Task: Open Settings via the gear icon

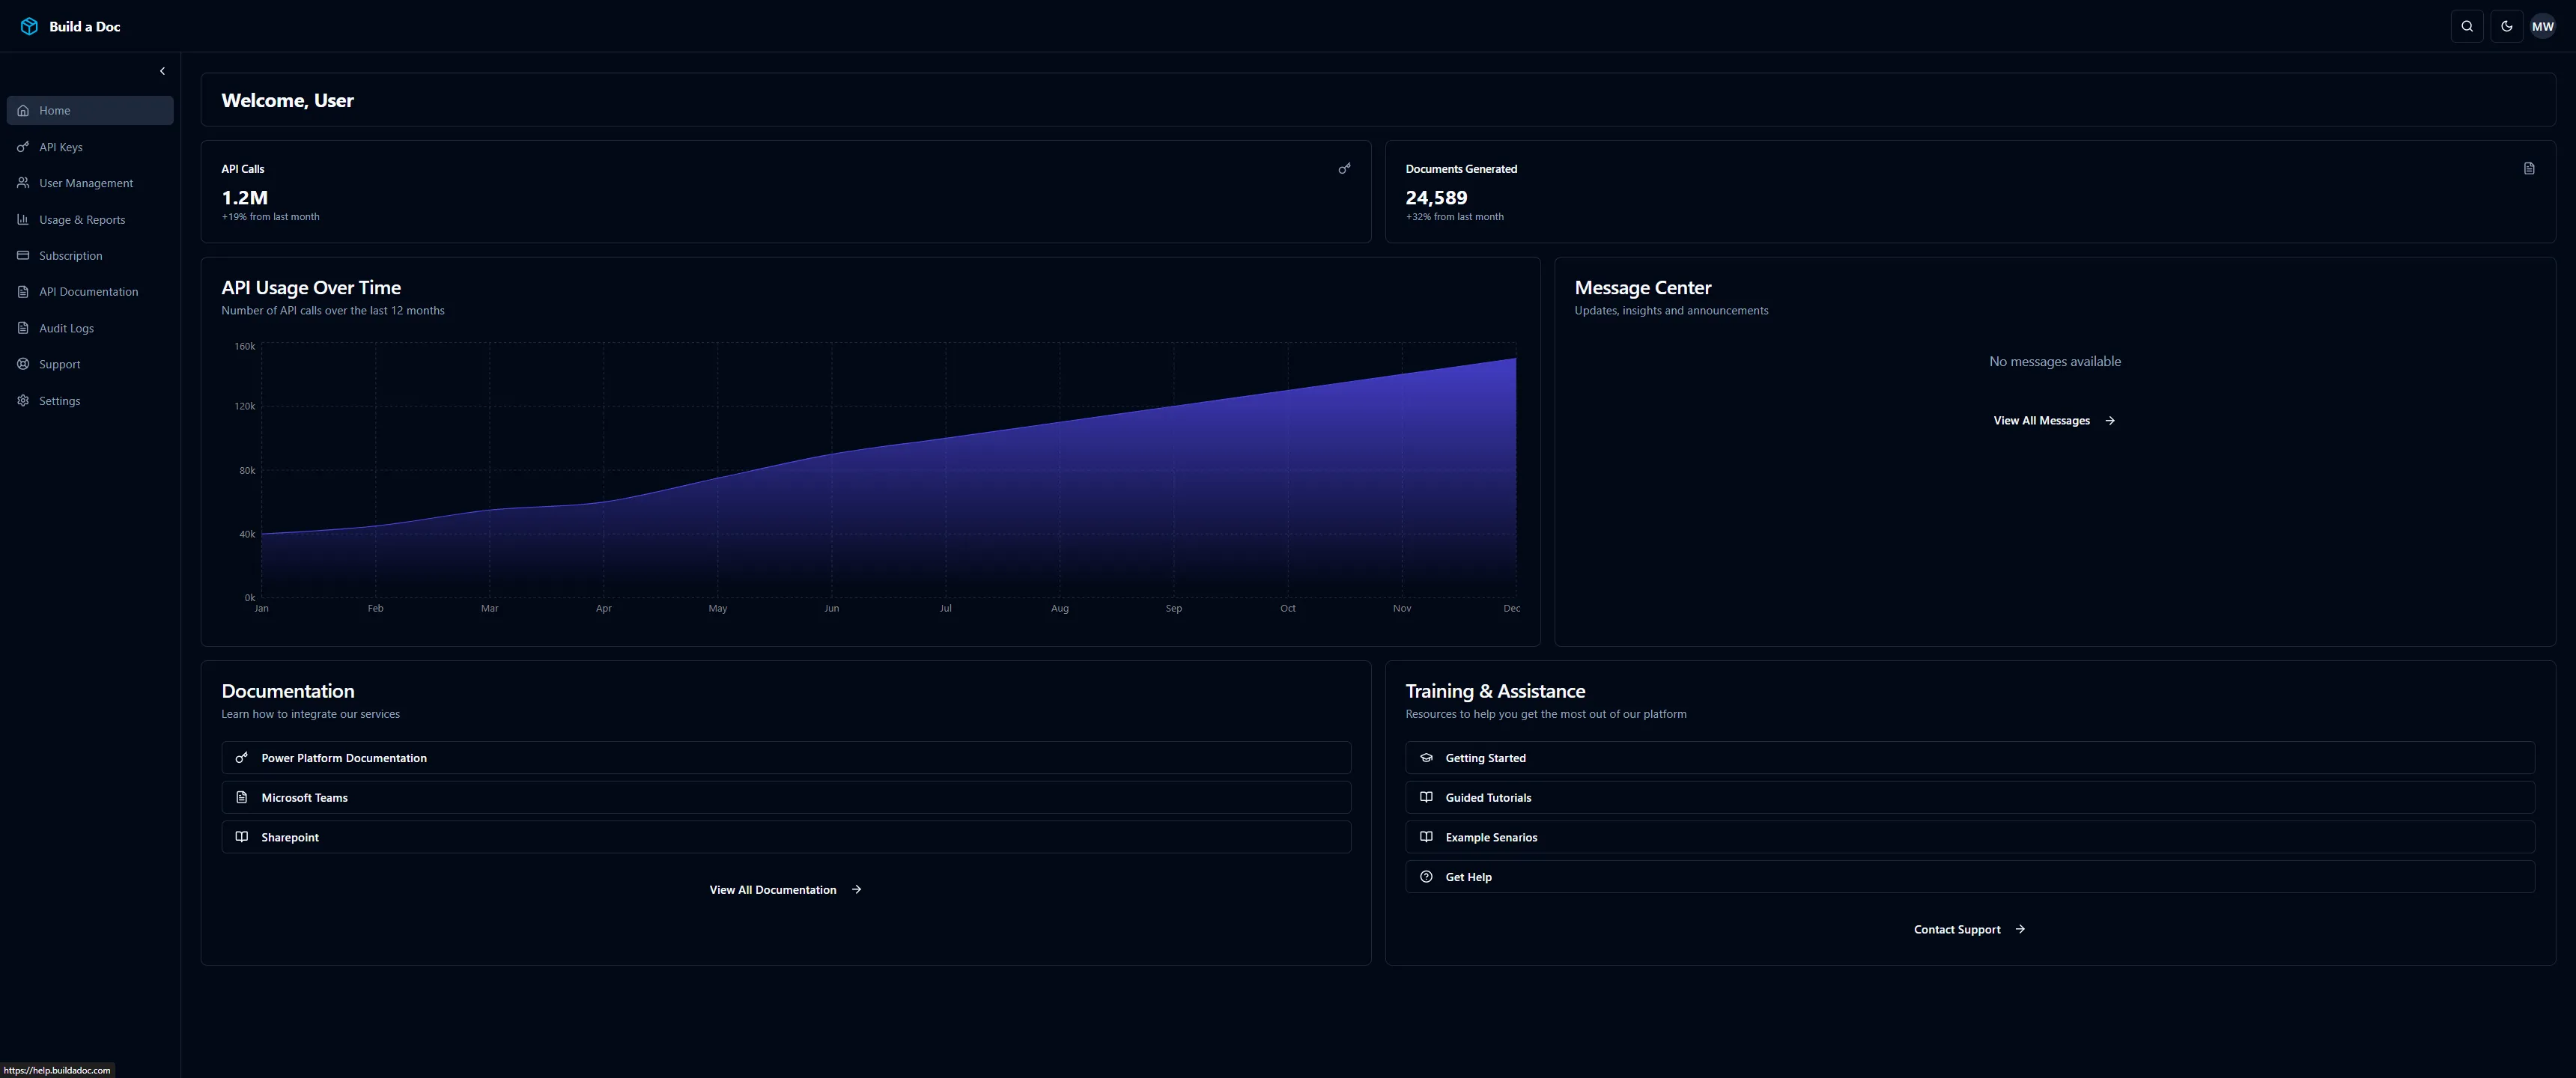Action: [x=23, y=400]
